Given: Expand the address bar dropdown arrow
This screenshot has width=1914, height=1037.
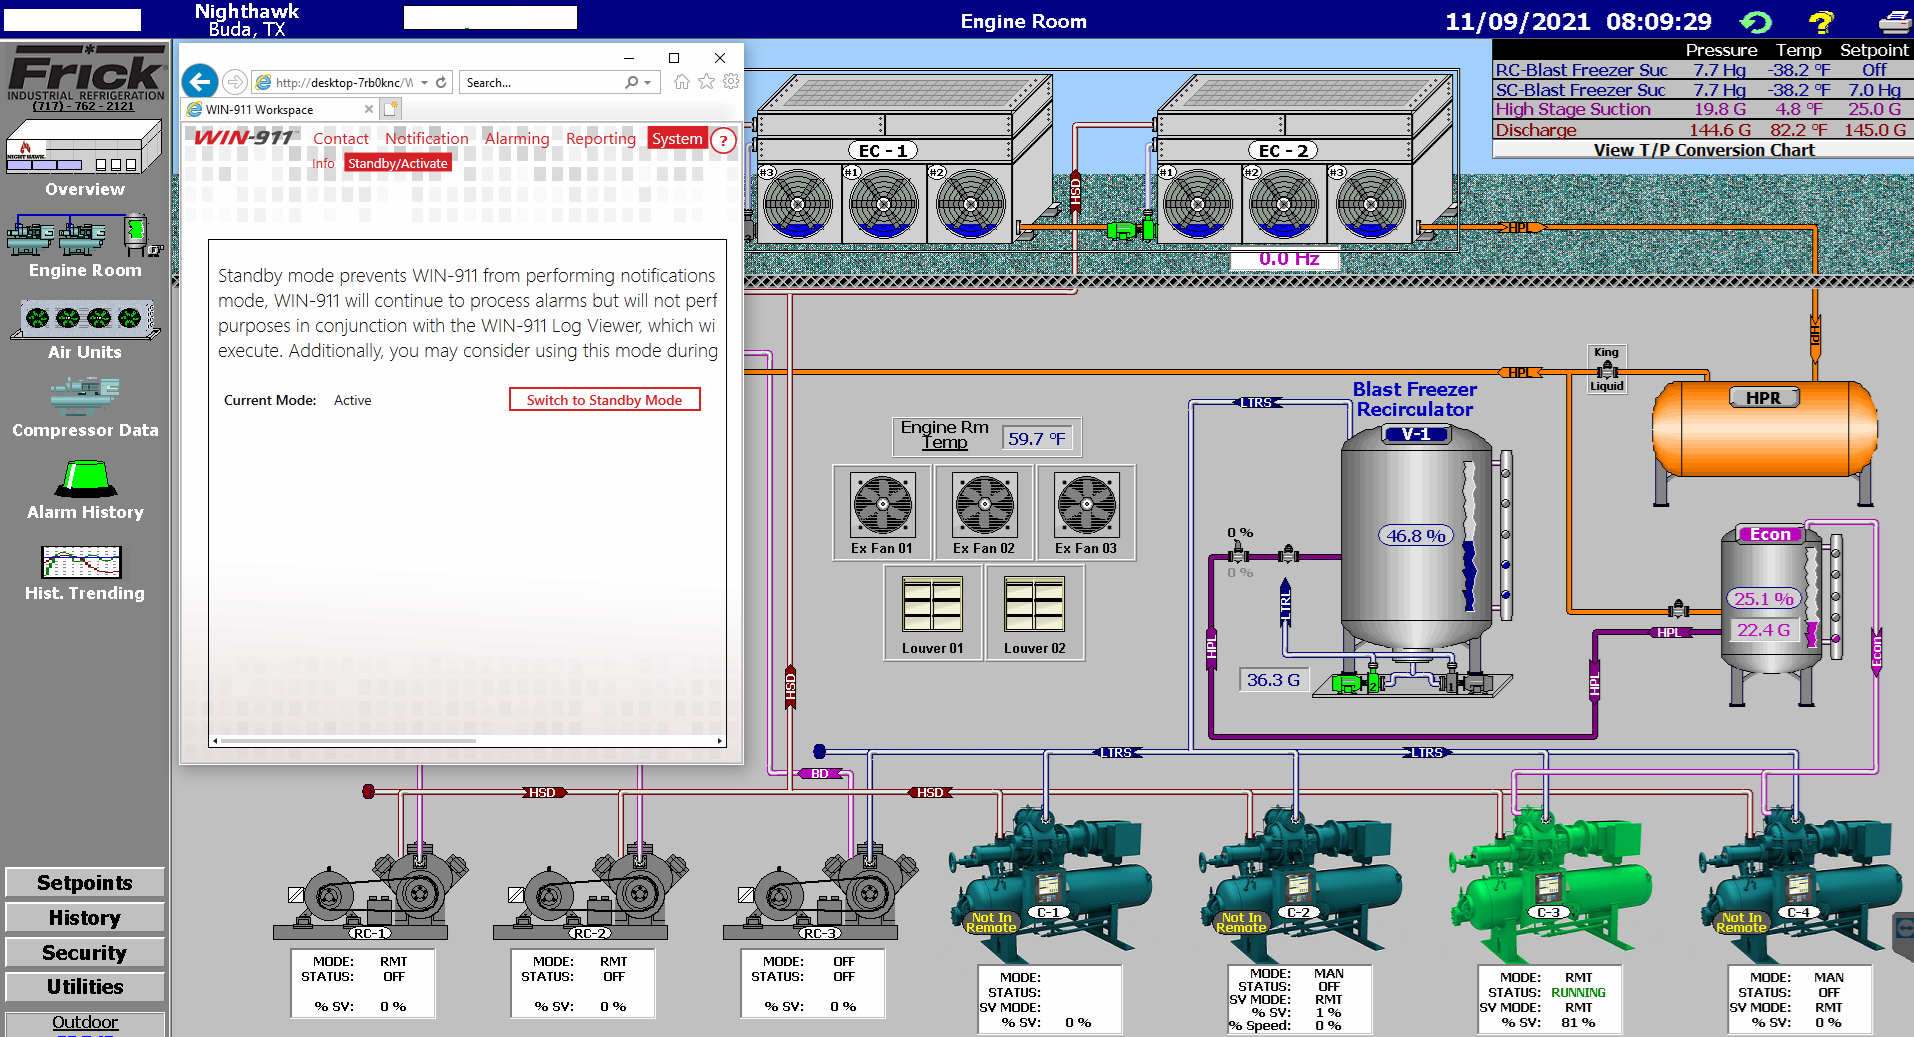Looking at the screenshot, I should 424,82.
